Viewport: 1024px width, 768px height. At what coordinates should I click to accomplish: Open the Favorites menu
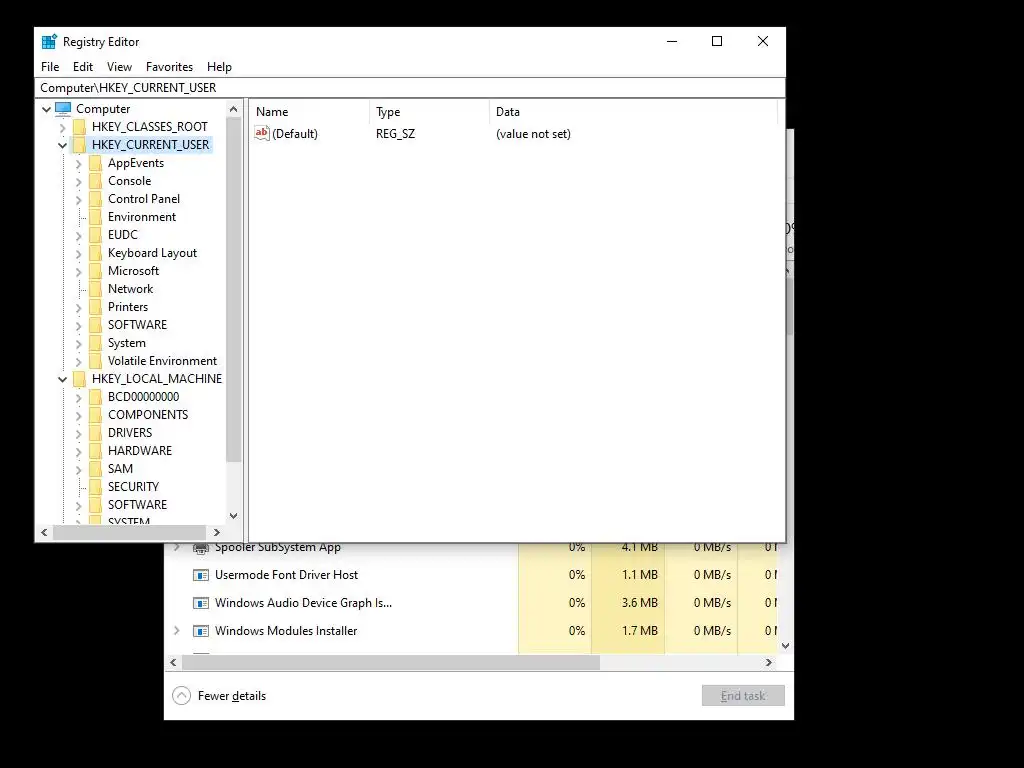coord(170,67)
